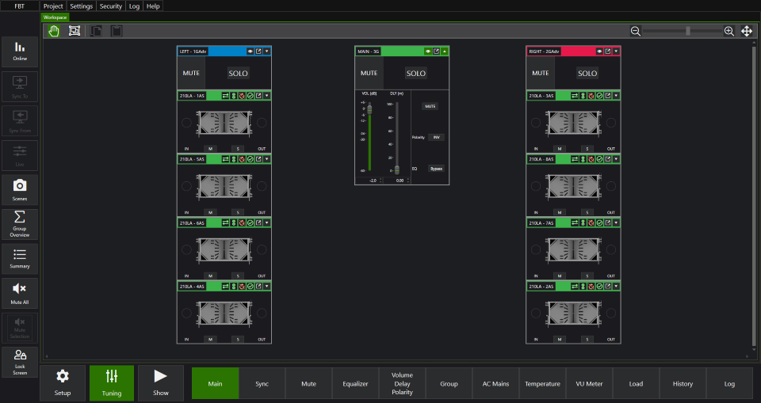
Task: Toggle M mute on 210LA - 1AS
Action: (210, 149)
